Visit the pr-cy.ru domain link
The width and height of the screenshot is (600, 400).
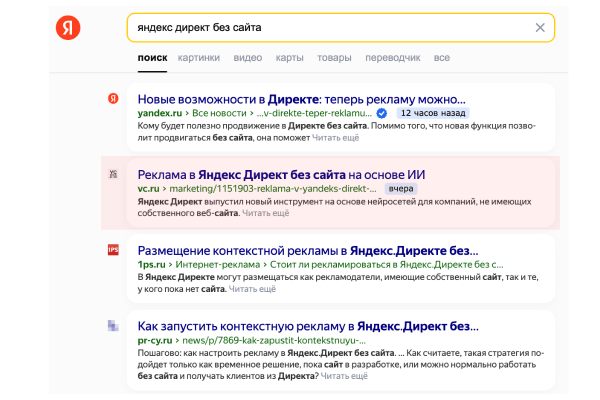[x=155, y=340]
